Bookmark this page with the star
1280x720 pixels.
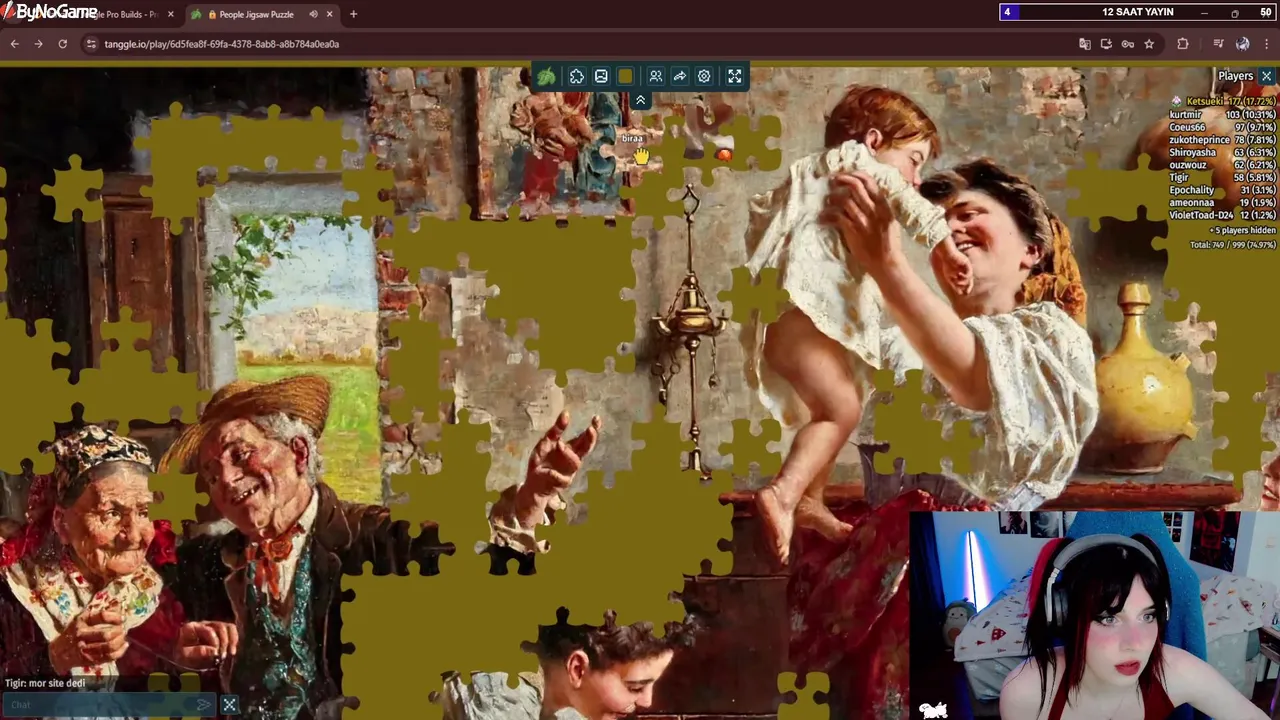click(x=1149, y=44)
